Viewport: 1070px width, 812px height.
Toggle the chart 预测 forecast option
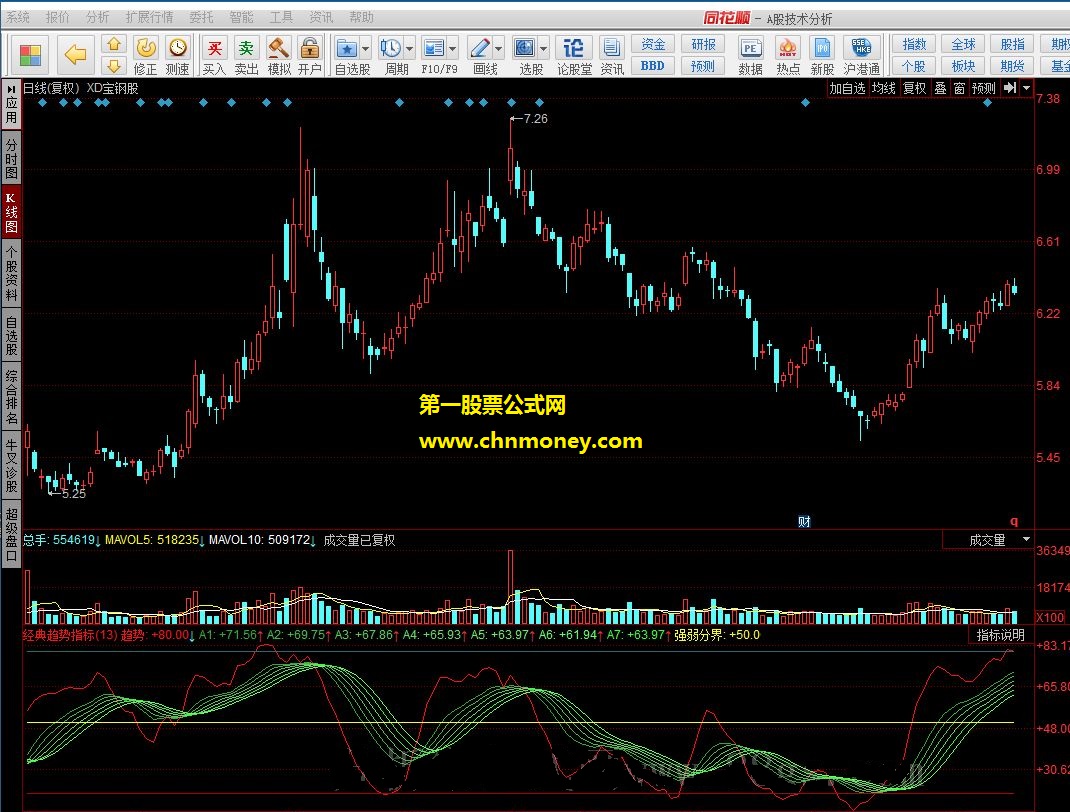(983, 88)
